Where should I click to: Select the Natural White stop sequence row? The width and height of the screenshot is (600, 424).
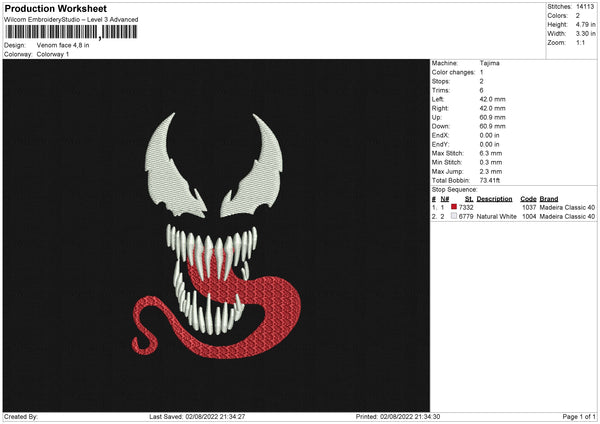pos(512,216)
